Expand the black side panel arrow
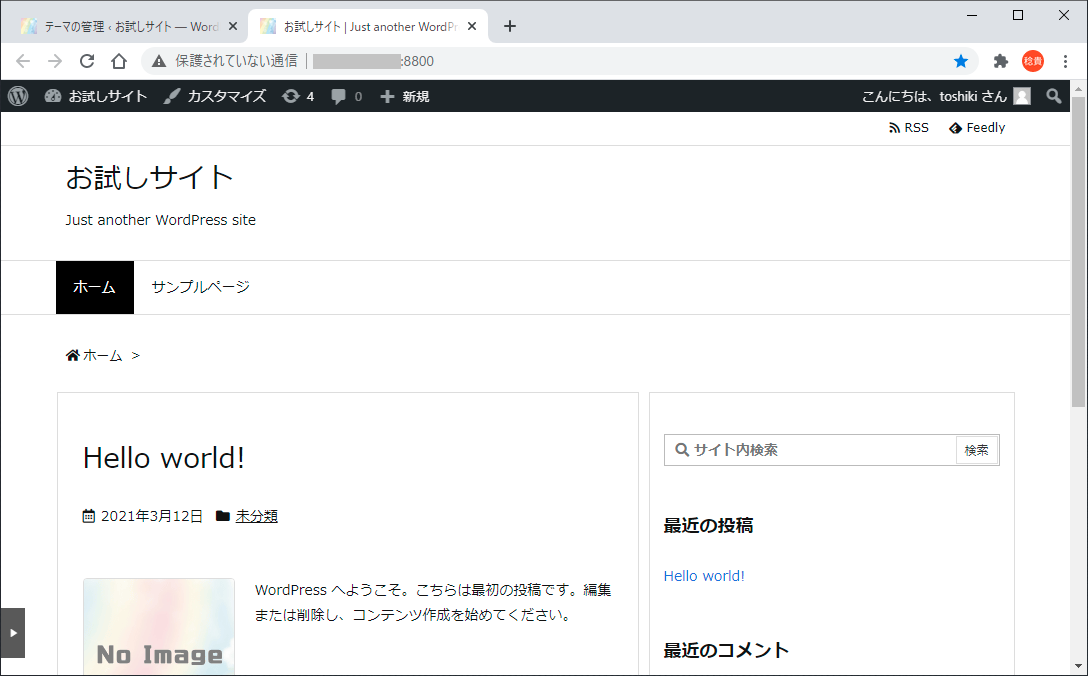The image size is (1088, 676). 13,633
